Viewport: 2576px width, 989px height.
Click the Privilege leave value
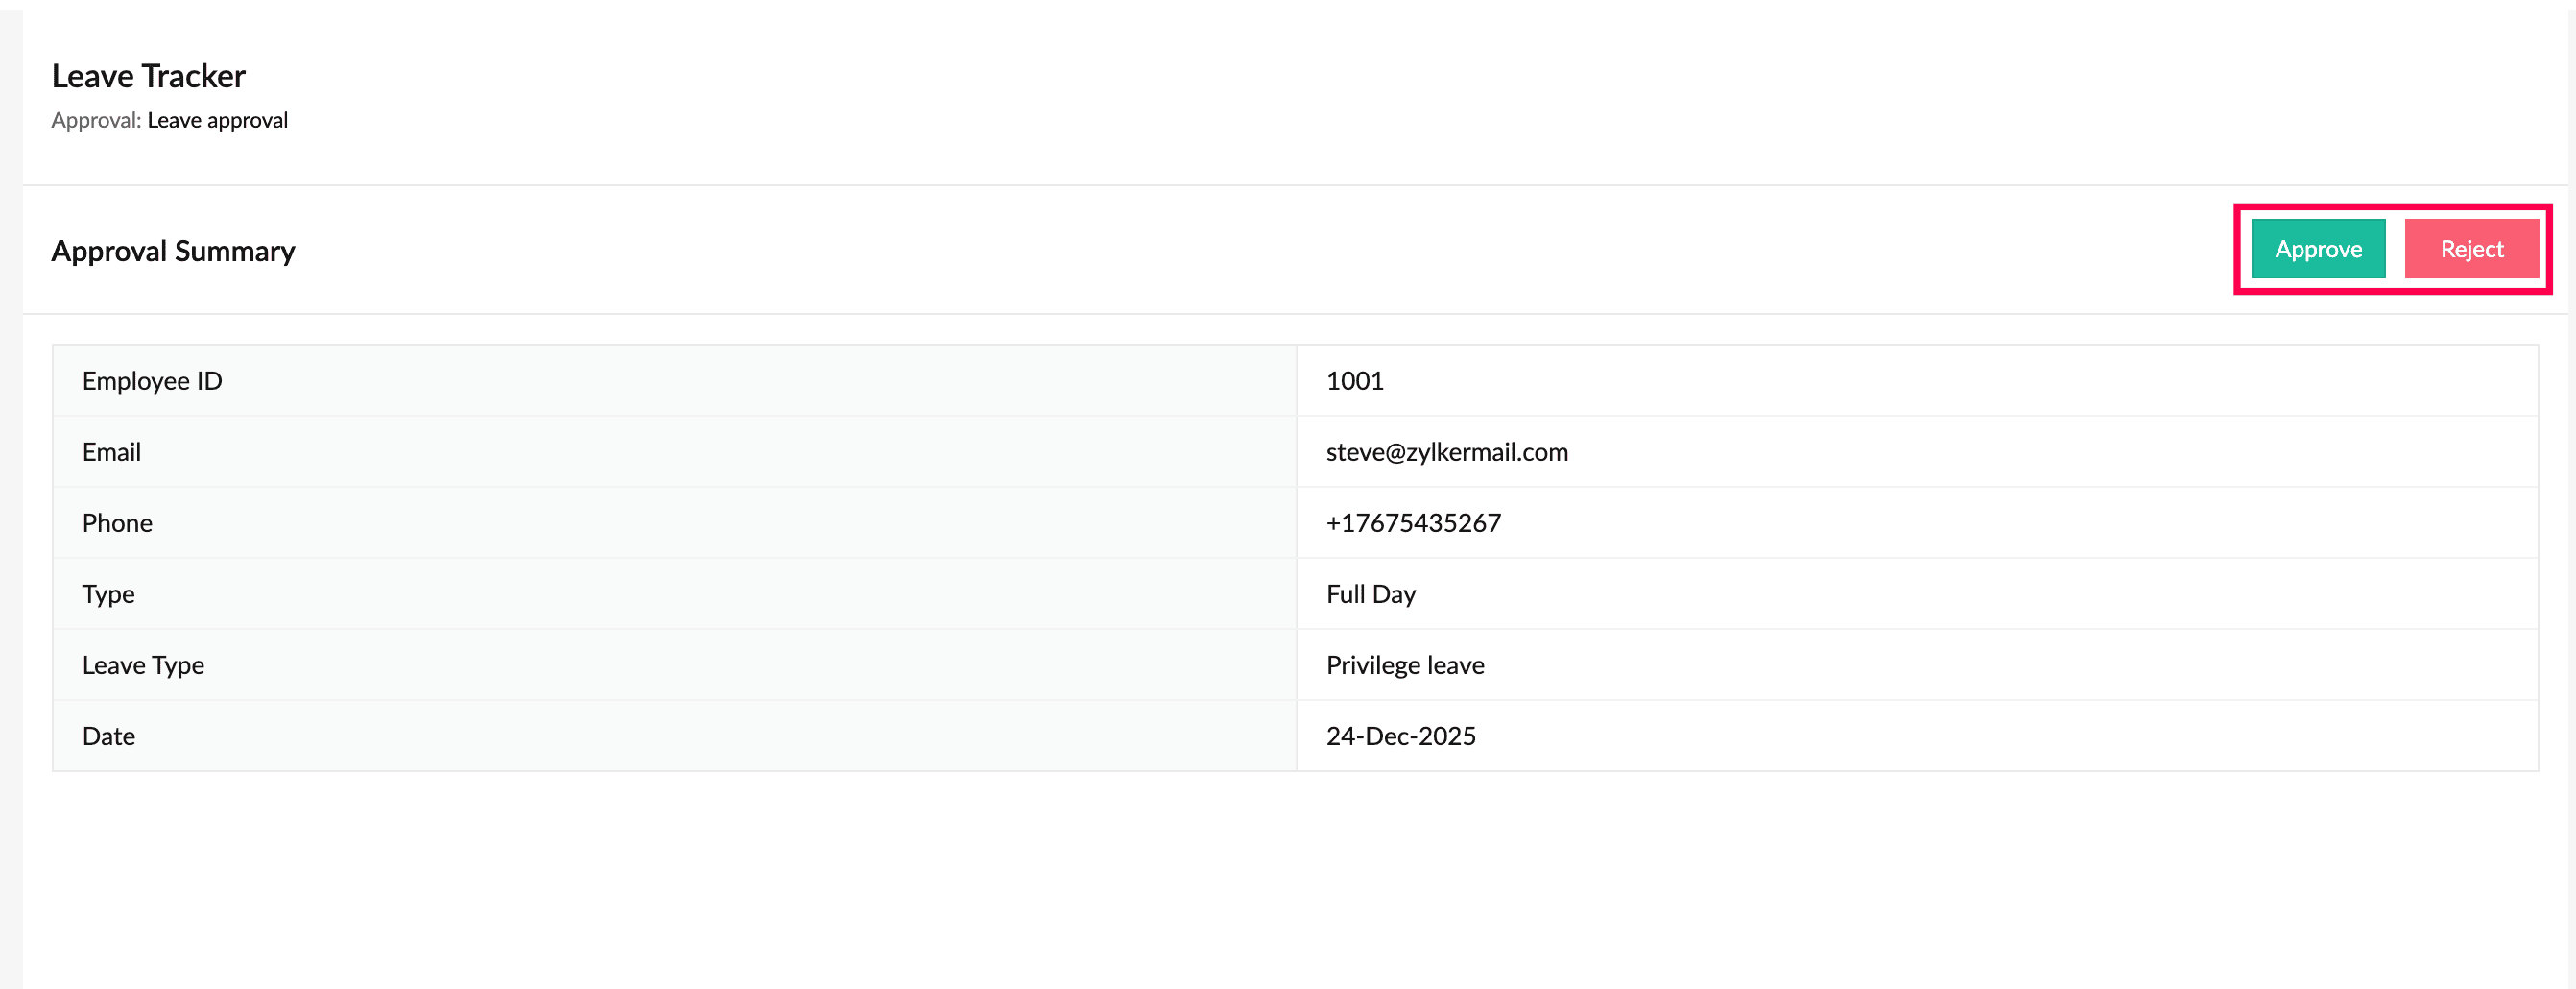coord(1404,665)
